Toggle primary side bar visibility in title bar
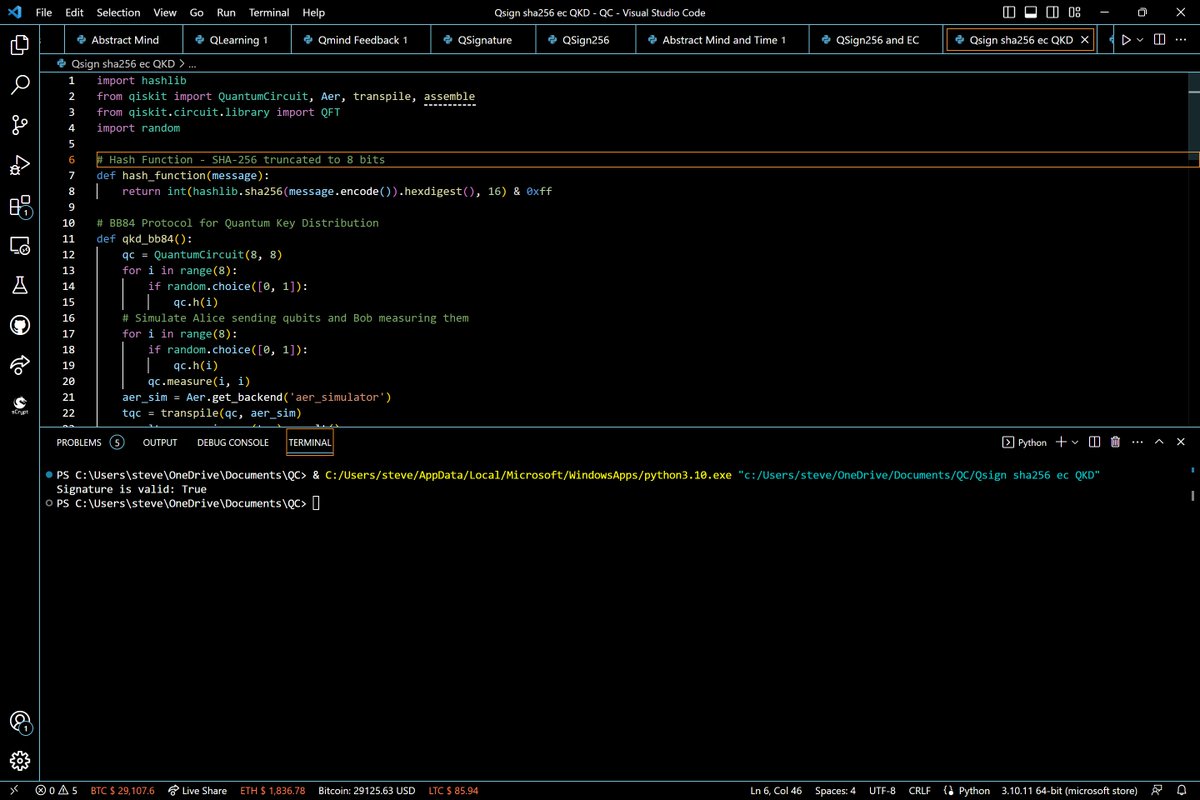 click(x=1008, y=13)
